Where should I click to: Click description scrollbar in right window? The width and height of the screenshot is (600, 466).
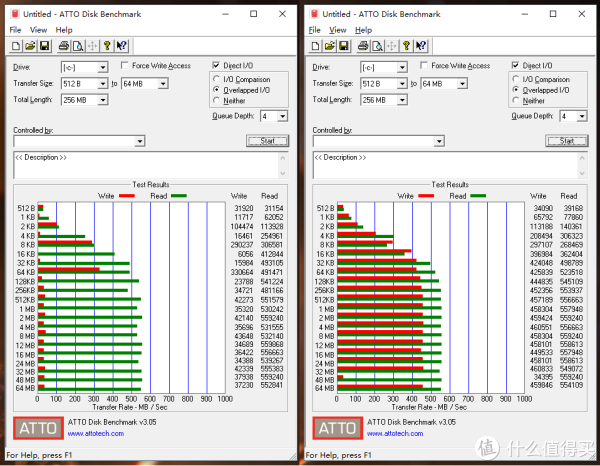pyautogui.click(x=582, y=165)
